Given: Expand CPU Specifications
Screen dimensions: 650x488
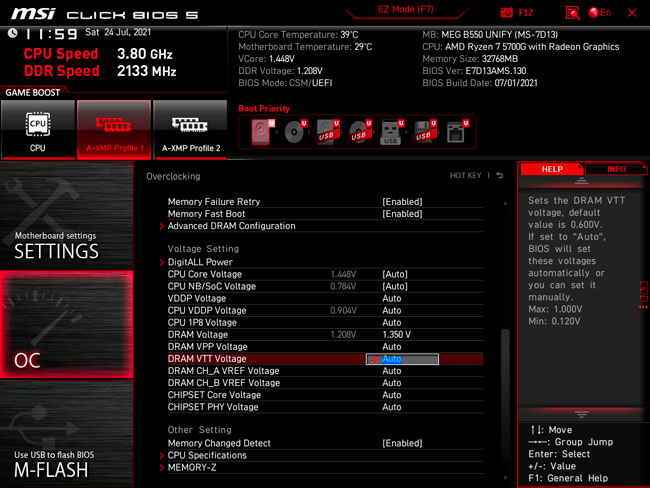Looking at the screenshot, I should tap(207, 455).
